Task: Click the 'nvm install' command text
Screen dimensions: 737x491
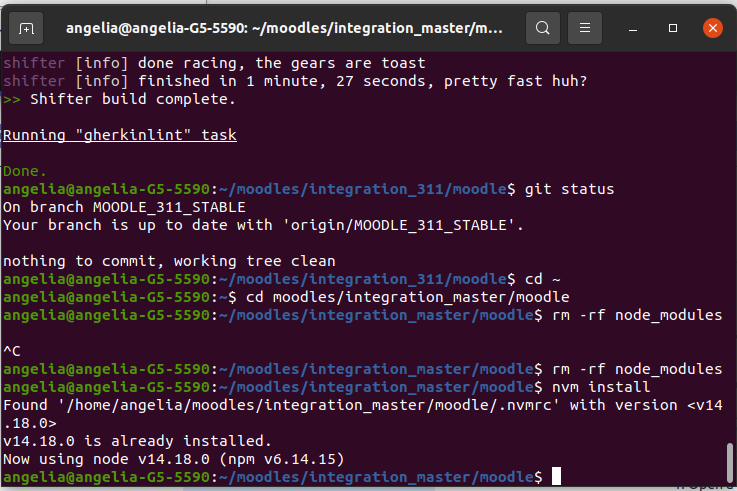Action: pos(601,387)
